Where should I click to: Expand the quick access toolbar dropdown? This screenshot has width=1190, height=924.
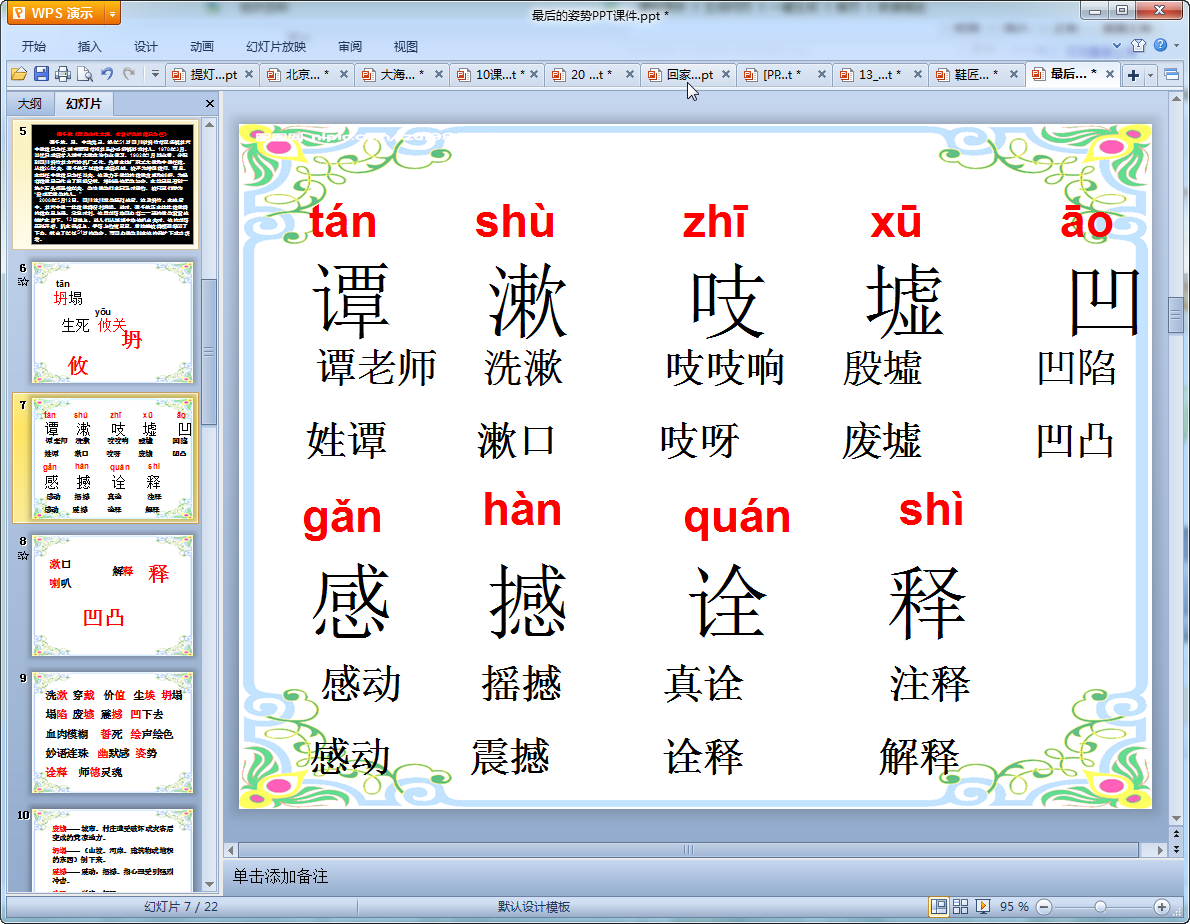(x=155, y=74)
